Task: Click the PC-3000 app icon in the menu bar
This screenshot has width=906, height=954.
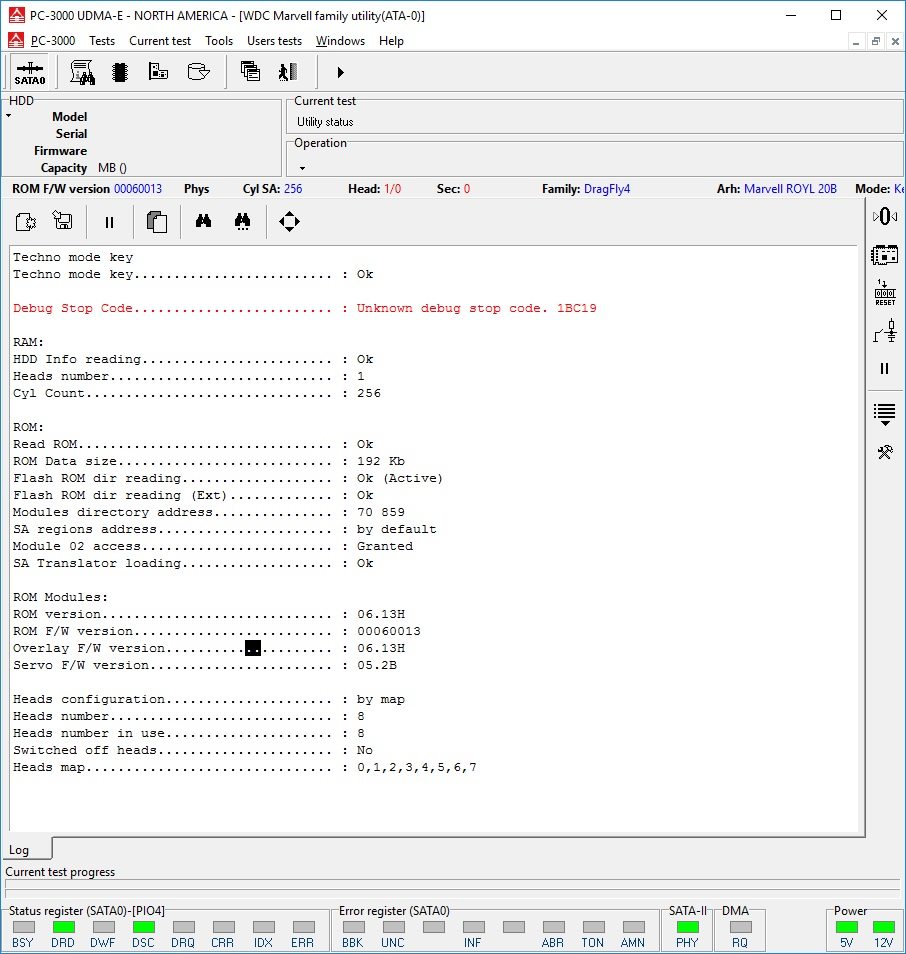Action: click(x=16, y=40)
